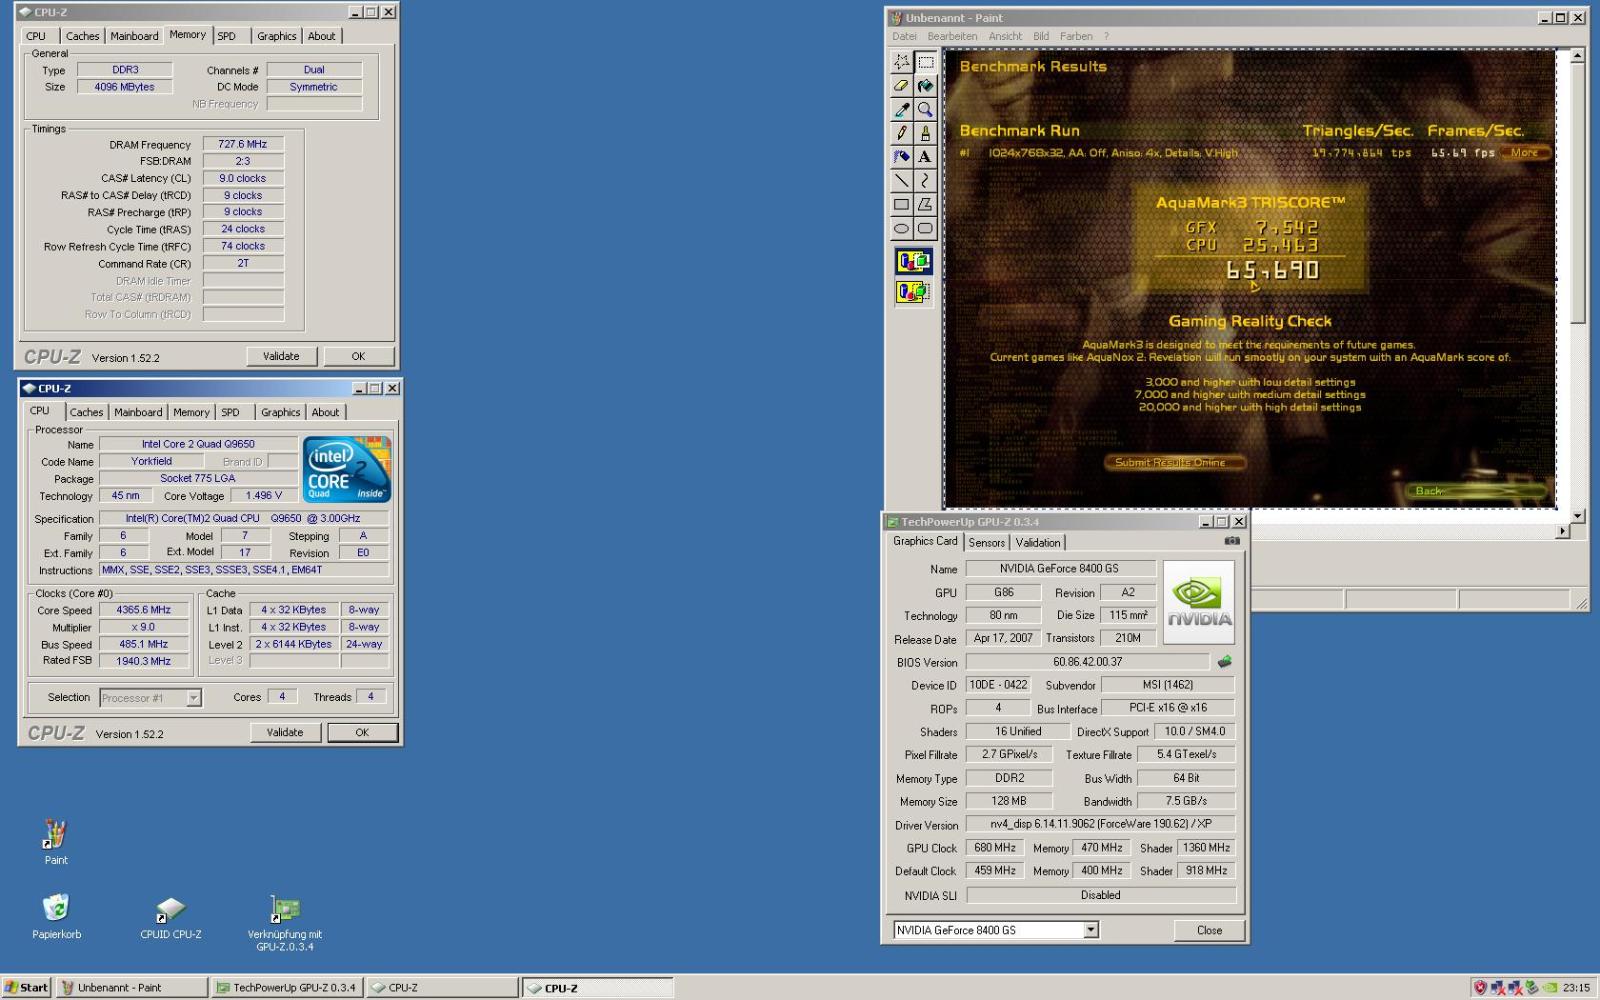Viewport: 1600px width, 1000px height.
Task: Select the Free-Form Select tool in Paint
Action: (902, 62)
